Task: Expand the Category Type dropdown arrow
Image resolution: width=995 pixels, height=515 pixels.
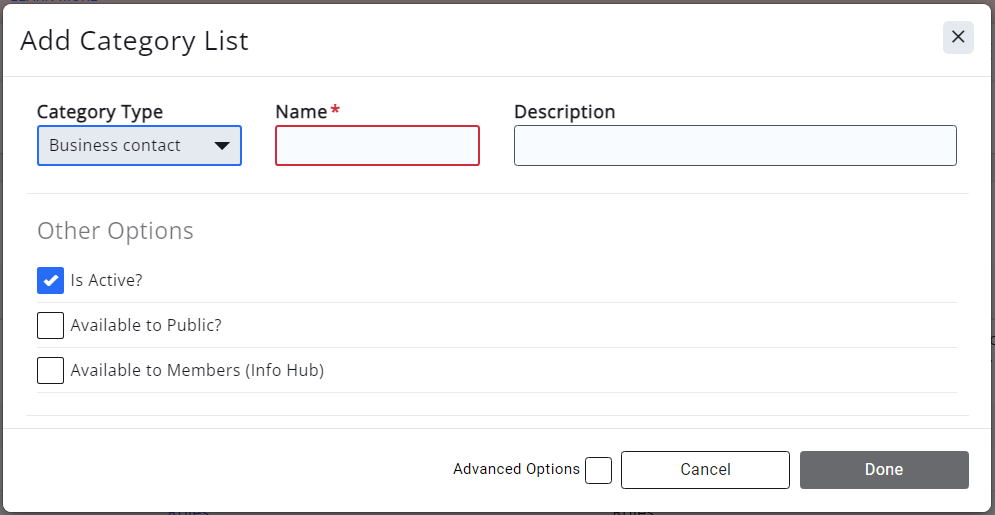Action: (x=222, y=146)
